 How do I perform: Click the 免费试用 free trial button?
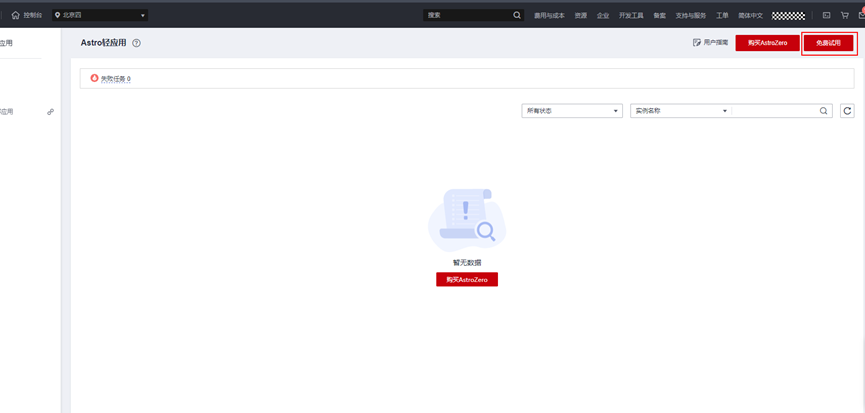click(829, 43)
